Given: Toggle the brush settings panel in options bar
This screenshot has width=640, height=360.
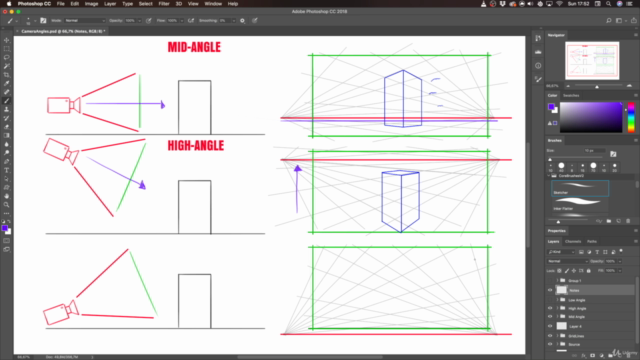Looking at the screenshot, I should pos(43,20).
